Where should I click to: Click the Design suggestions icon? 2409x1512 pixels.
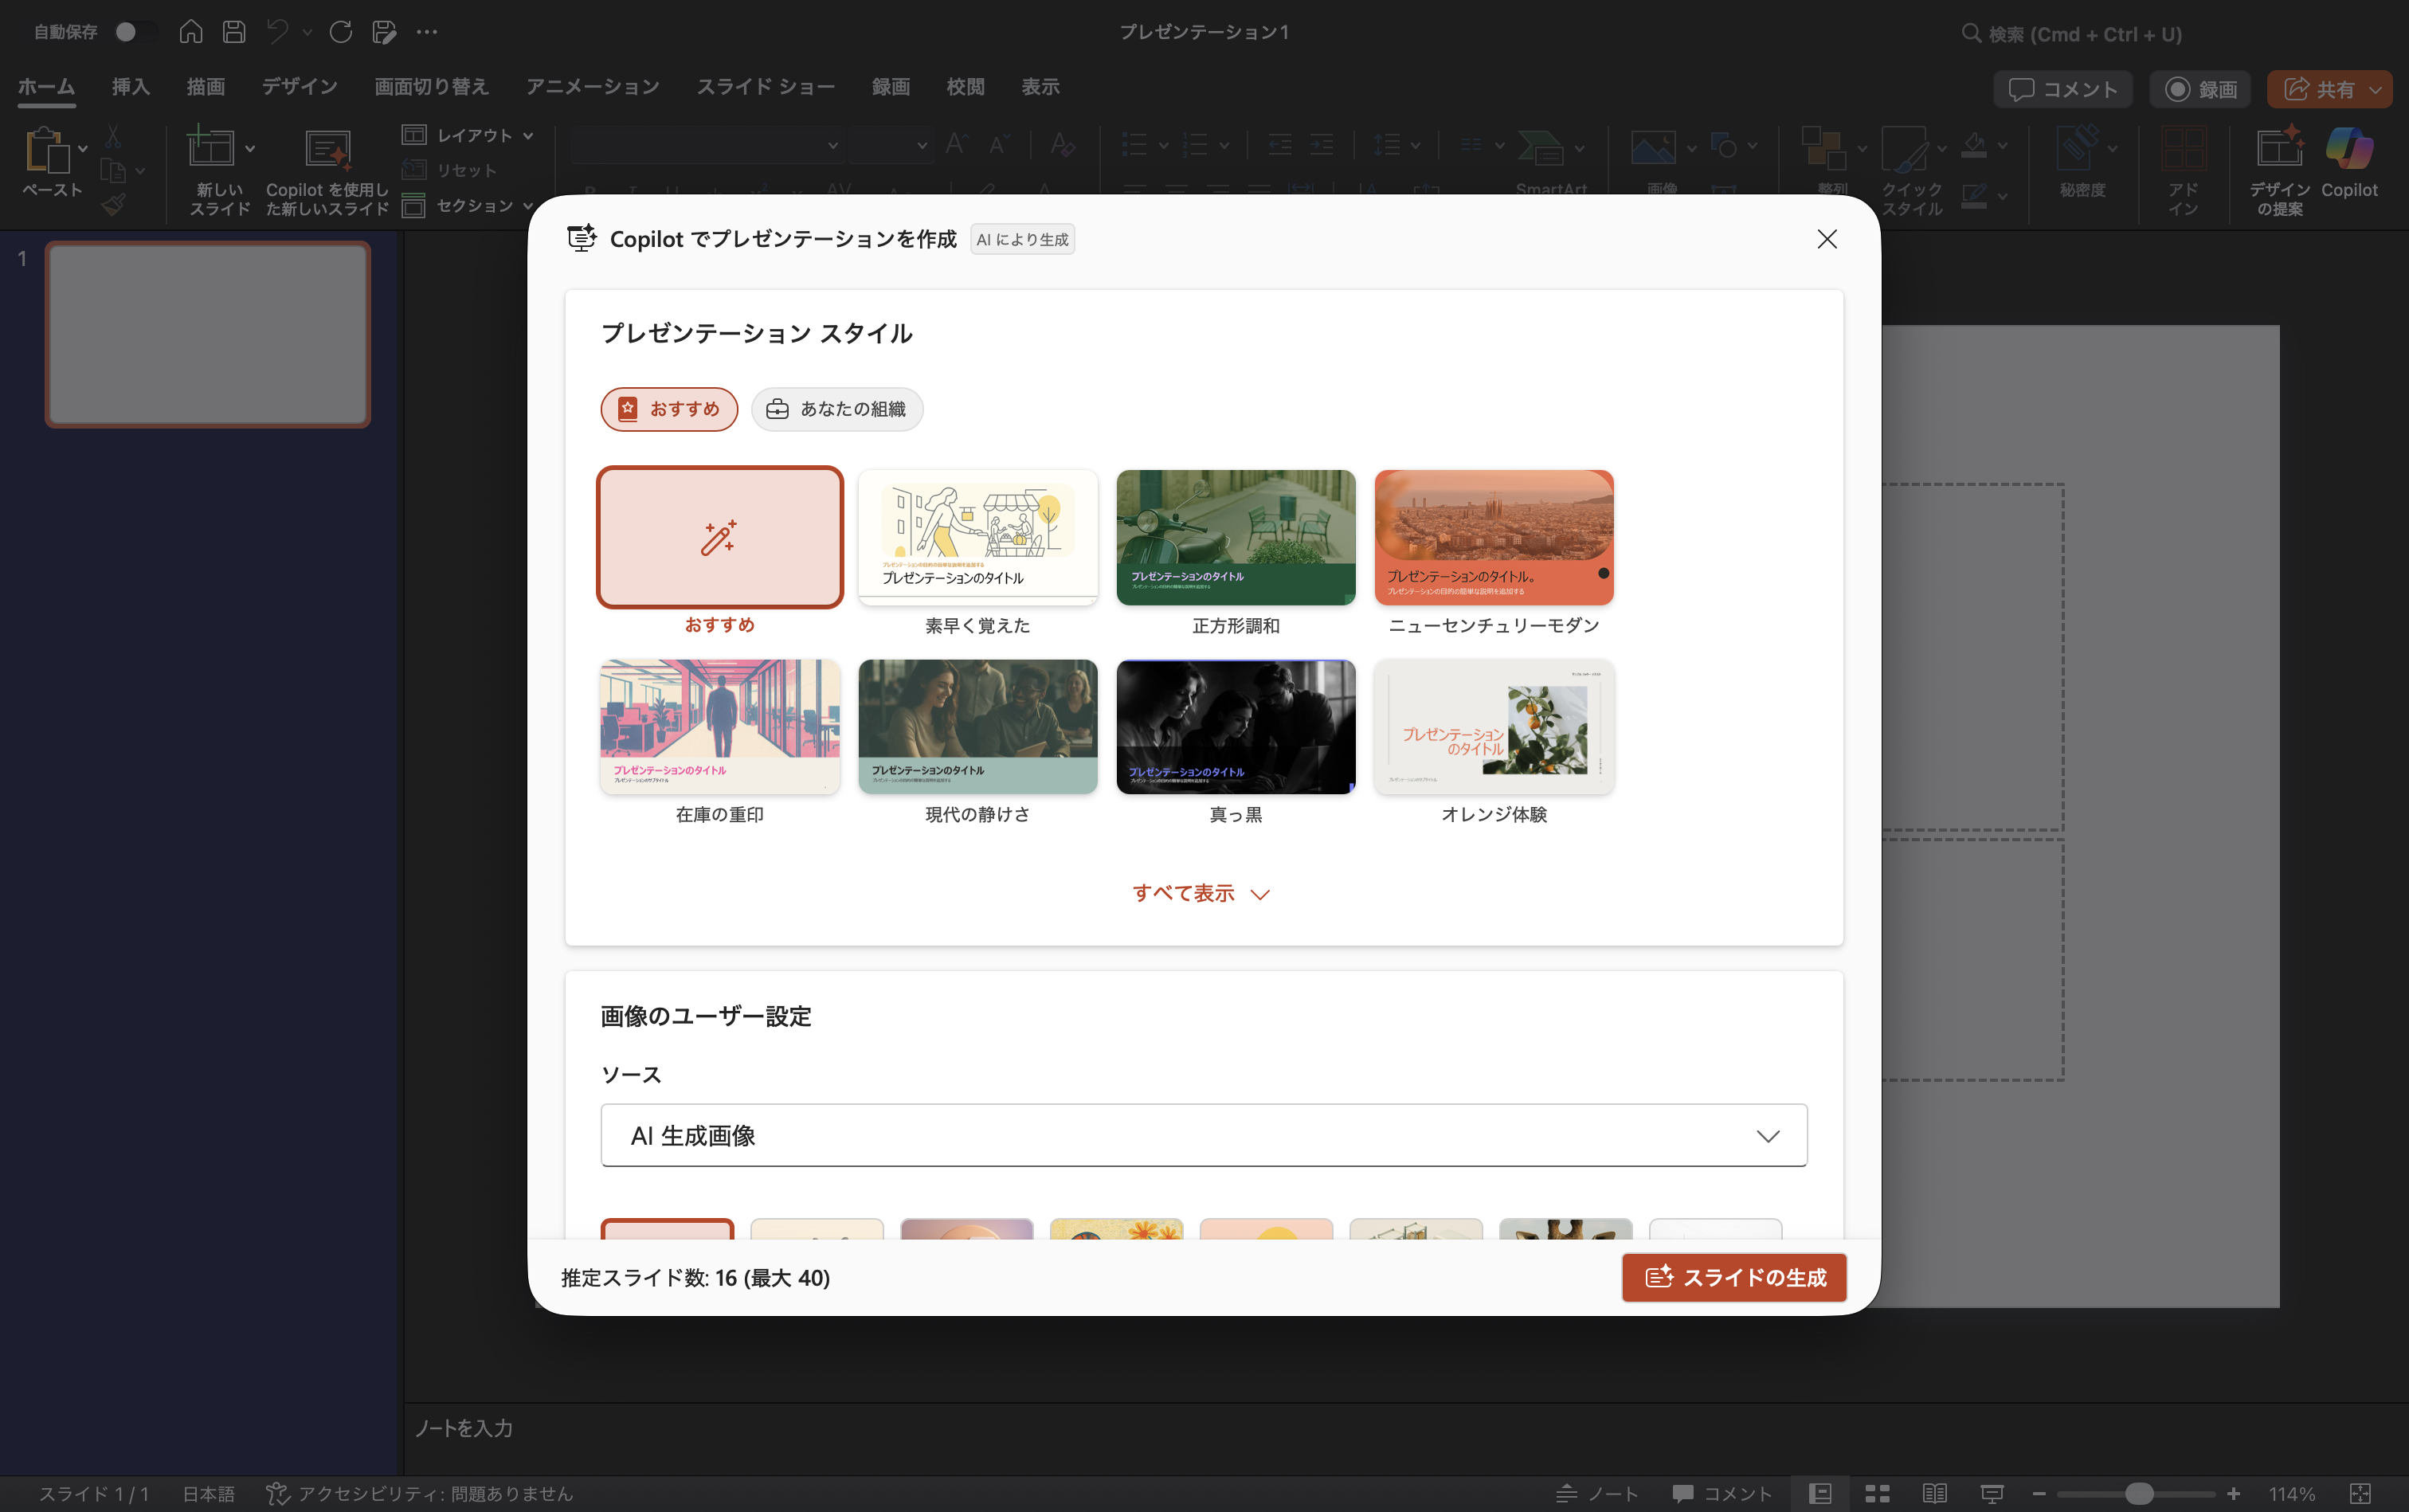click(x=2279, y=150)
